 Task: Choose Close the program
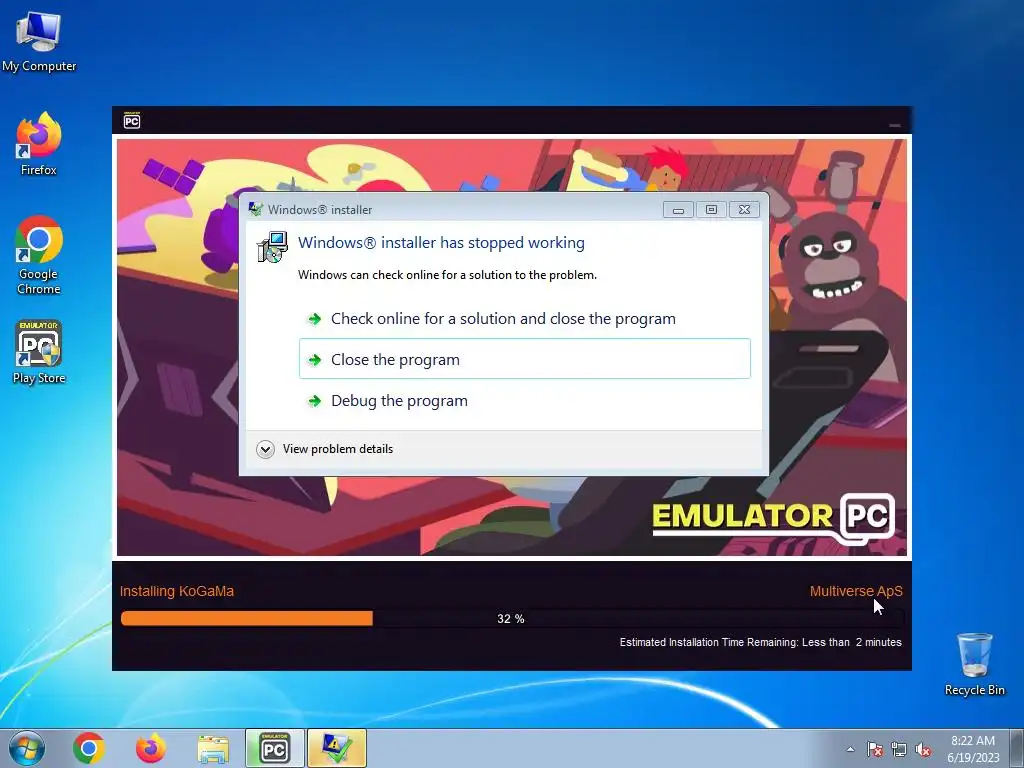524,359
